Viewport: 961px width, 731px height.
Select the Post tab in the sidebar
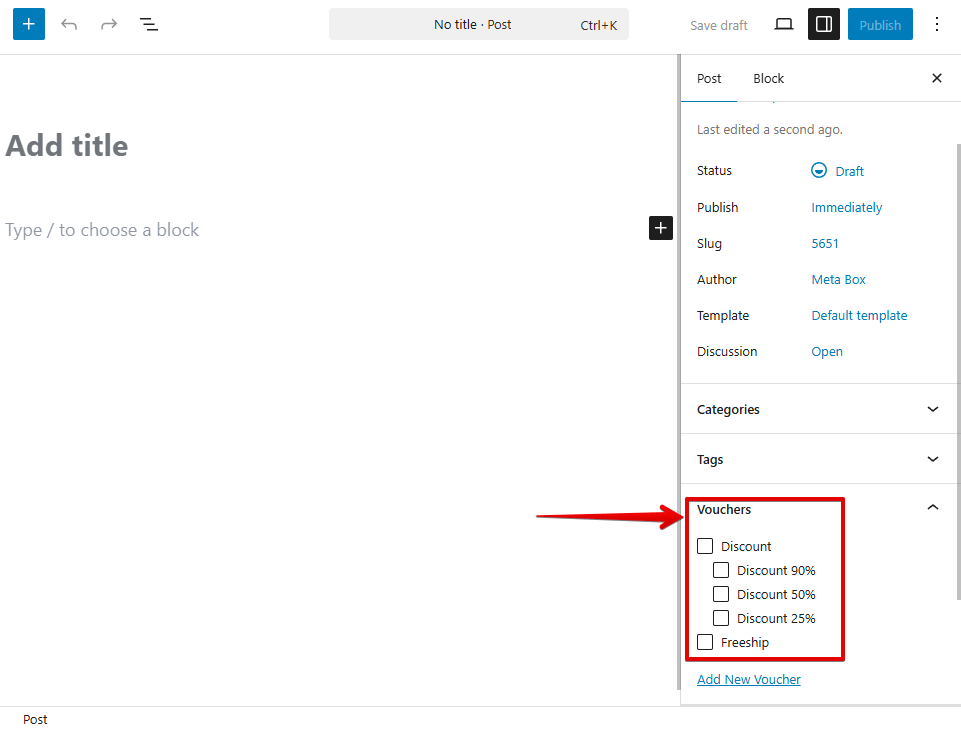click(x=709, y=78)
